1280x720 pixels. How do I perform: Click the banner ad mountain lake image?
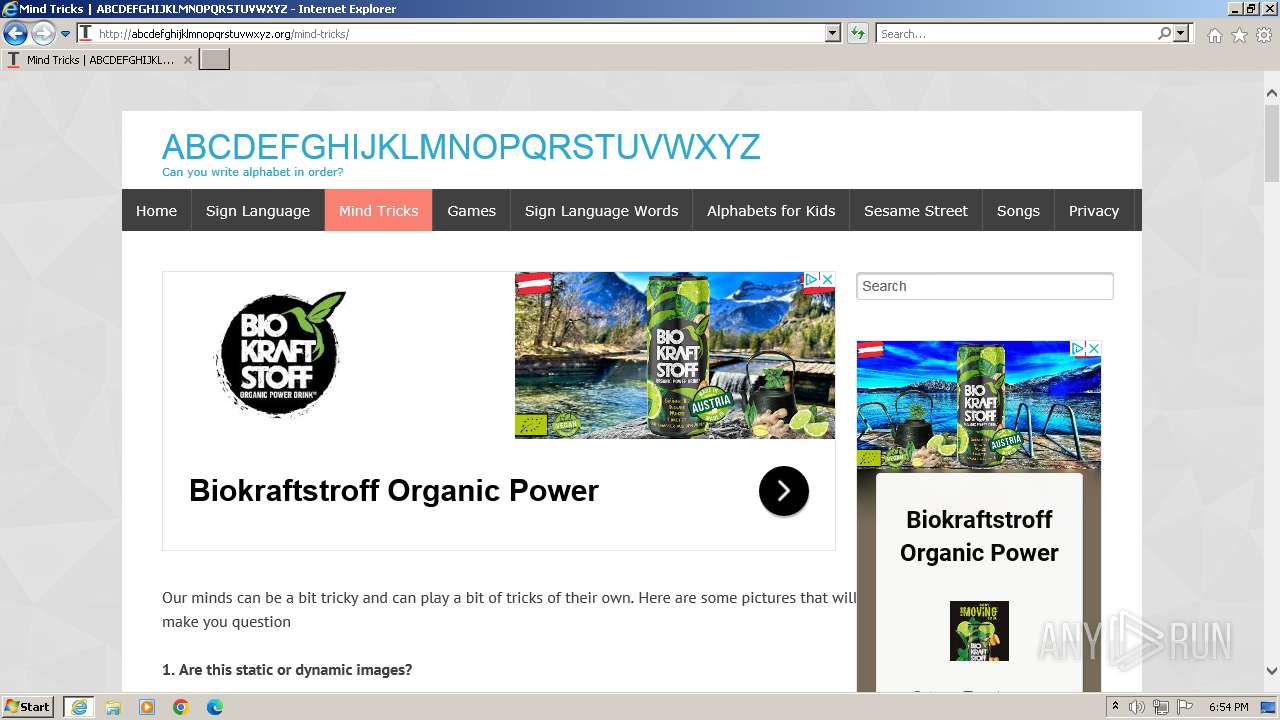675,355
